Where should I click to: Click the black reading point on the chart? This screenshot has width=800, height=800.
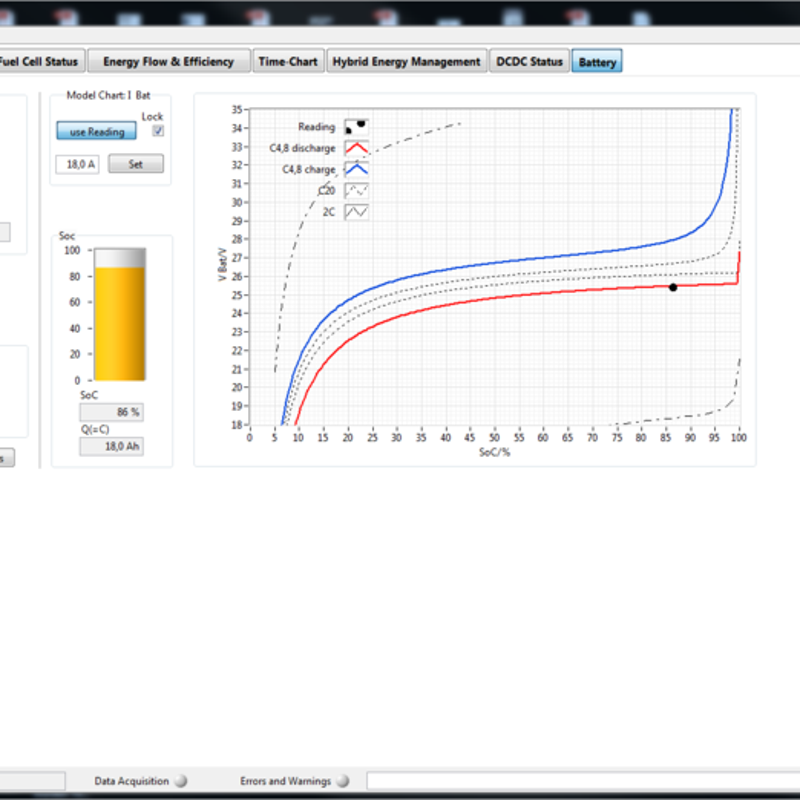(x=673, y=287)
